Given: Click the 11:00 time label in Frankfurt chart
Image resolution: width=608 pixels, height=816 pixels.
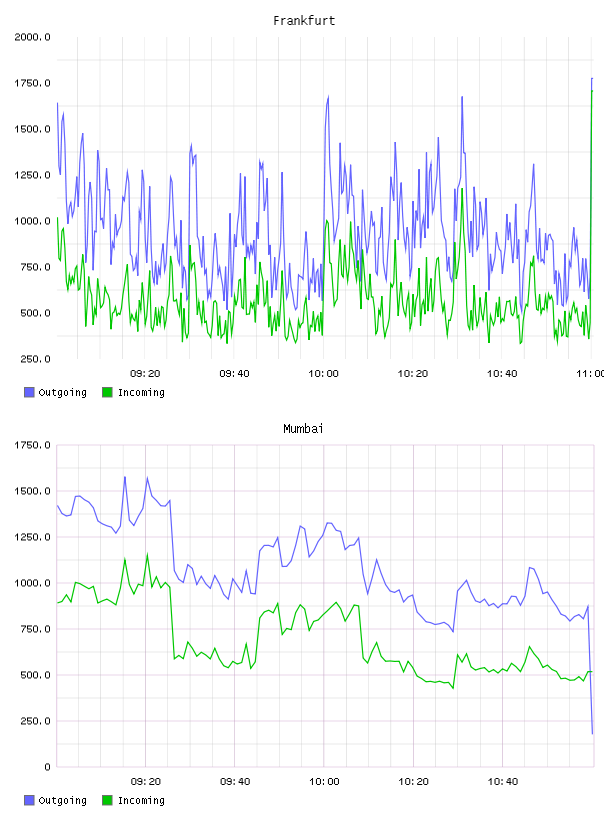Looking at the screenshot, I should (x=590, y=374).
